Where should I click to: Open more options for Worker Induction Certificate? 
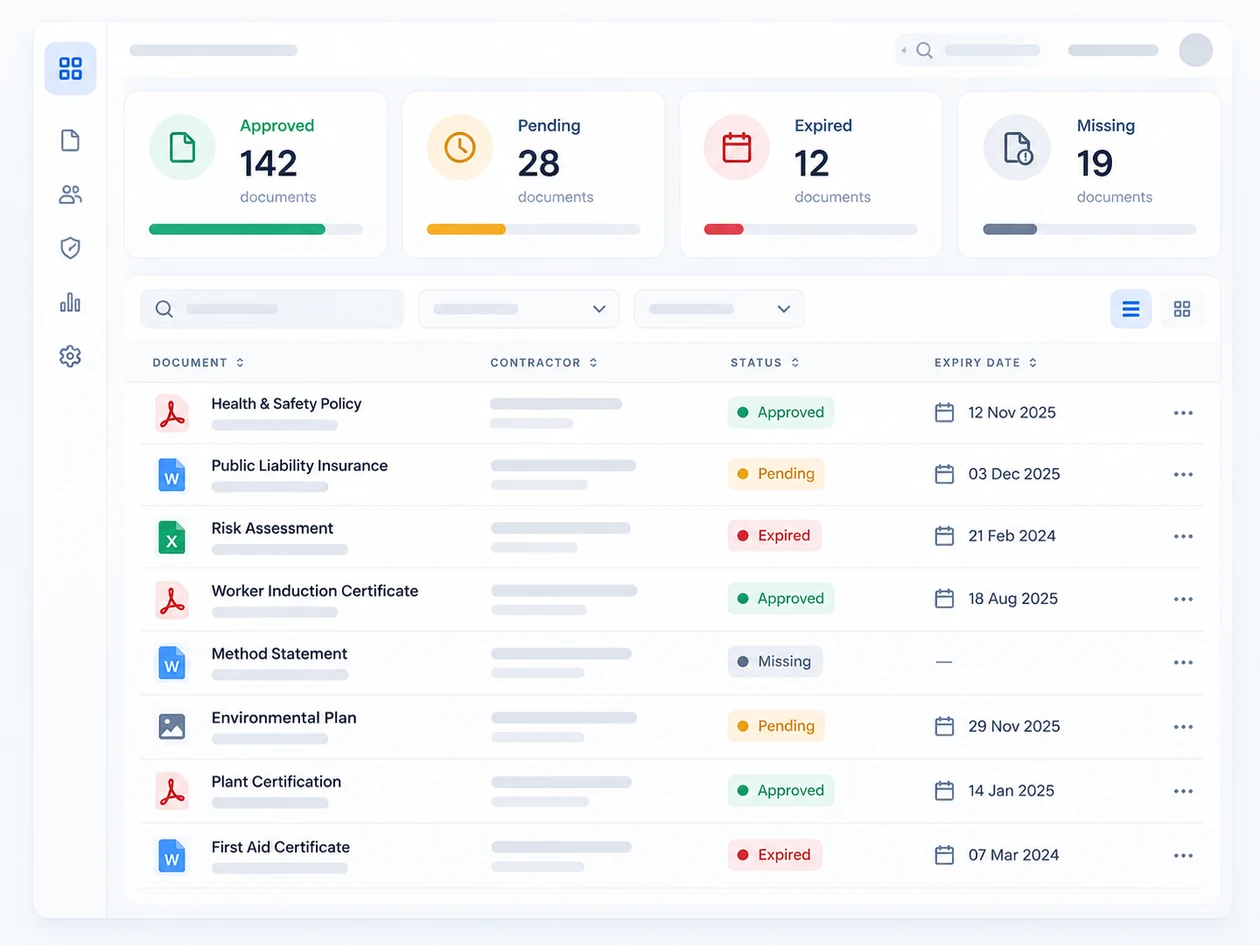(x=1183, y=600)
